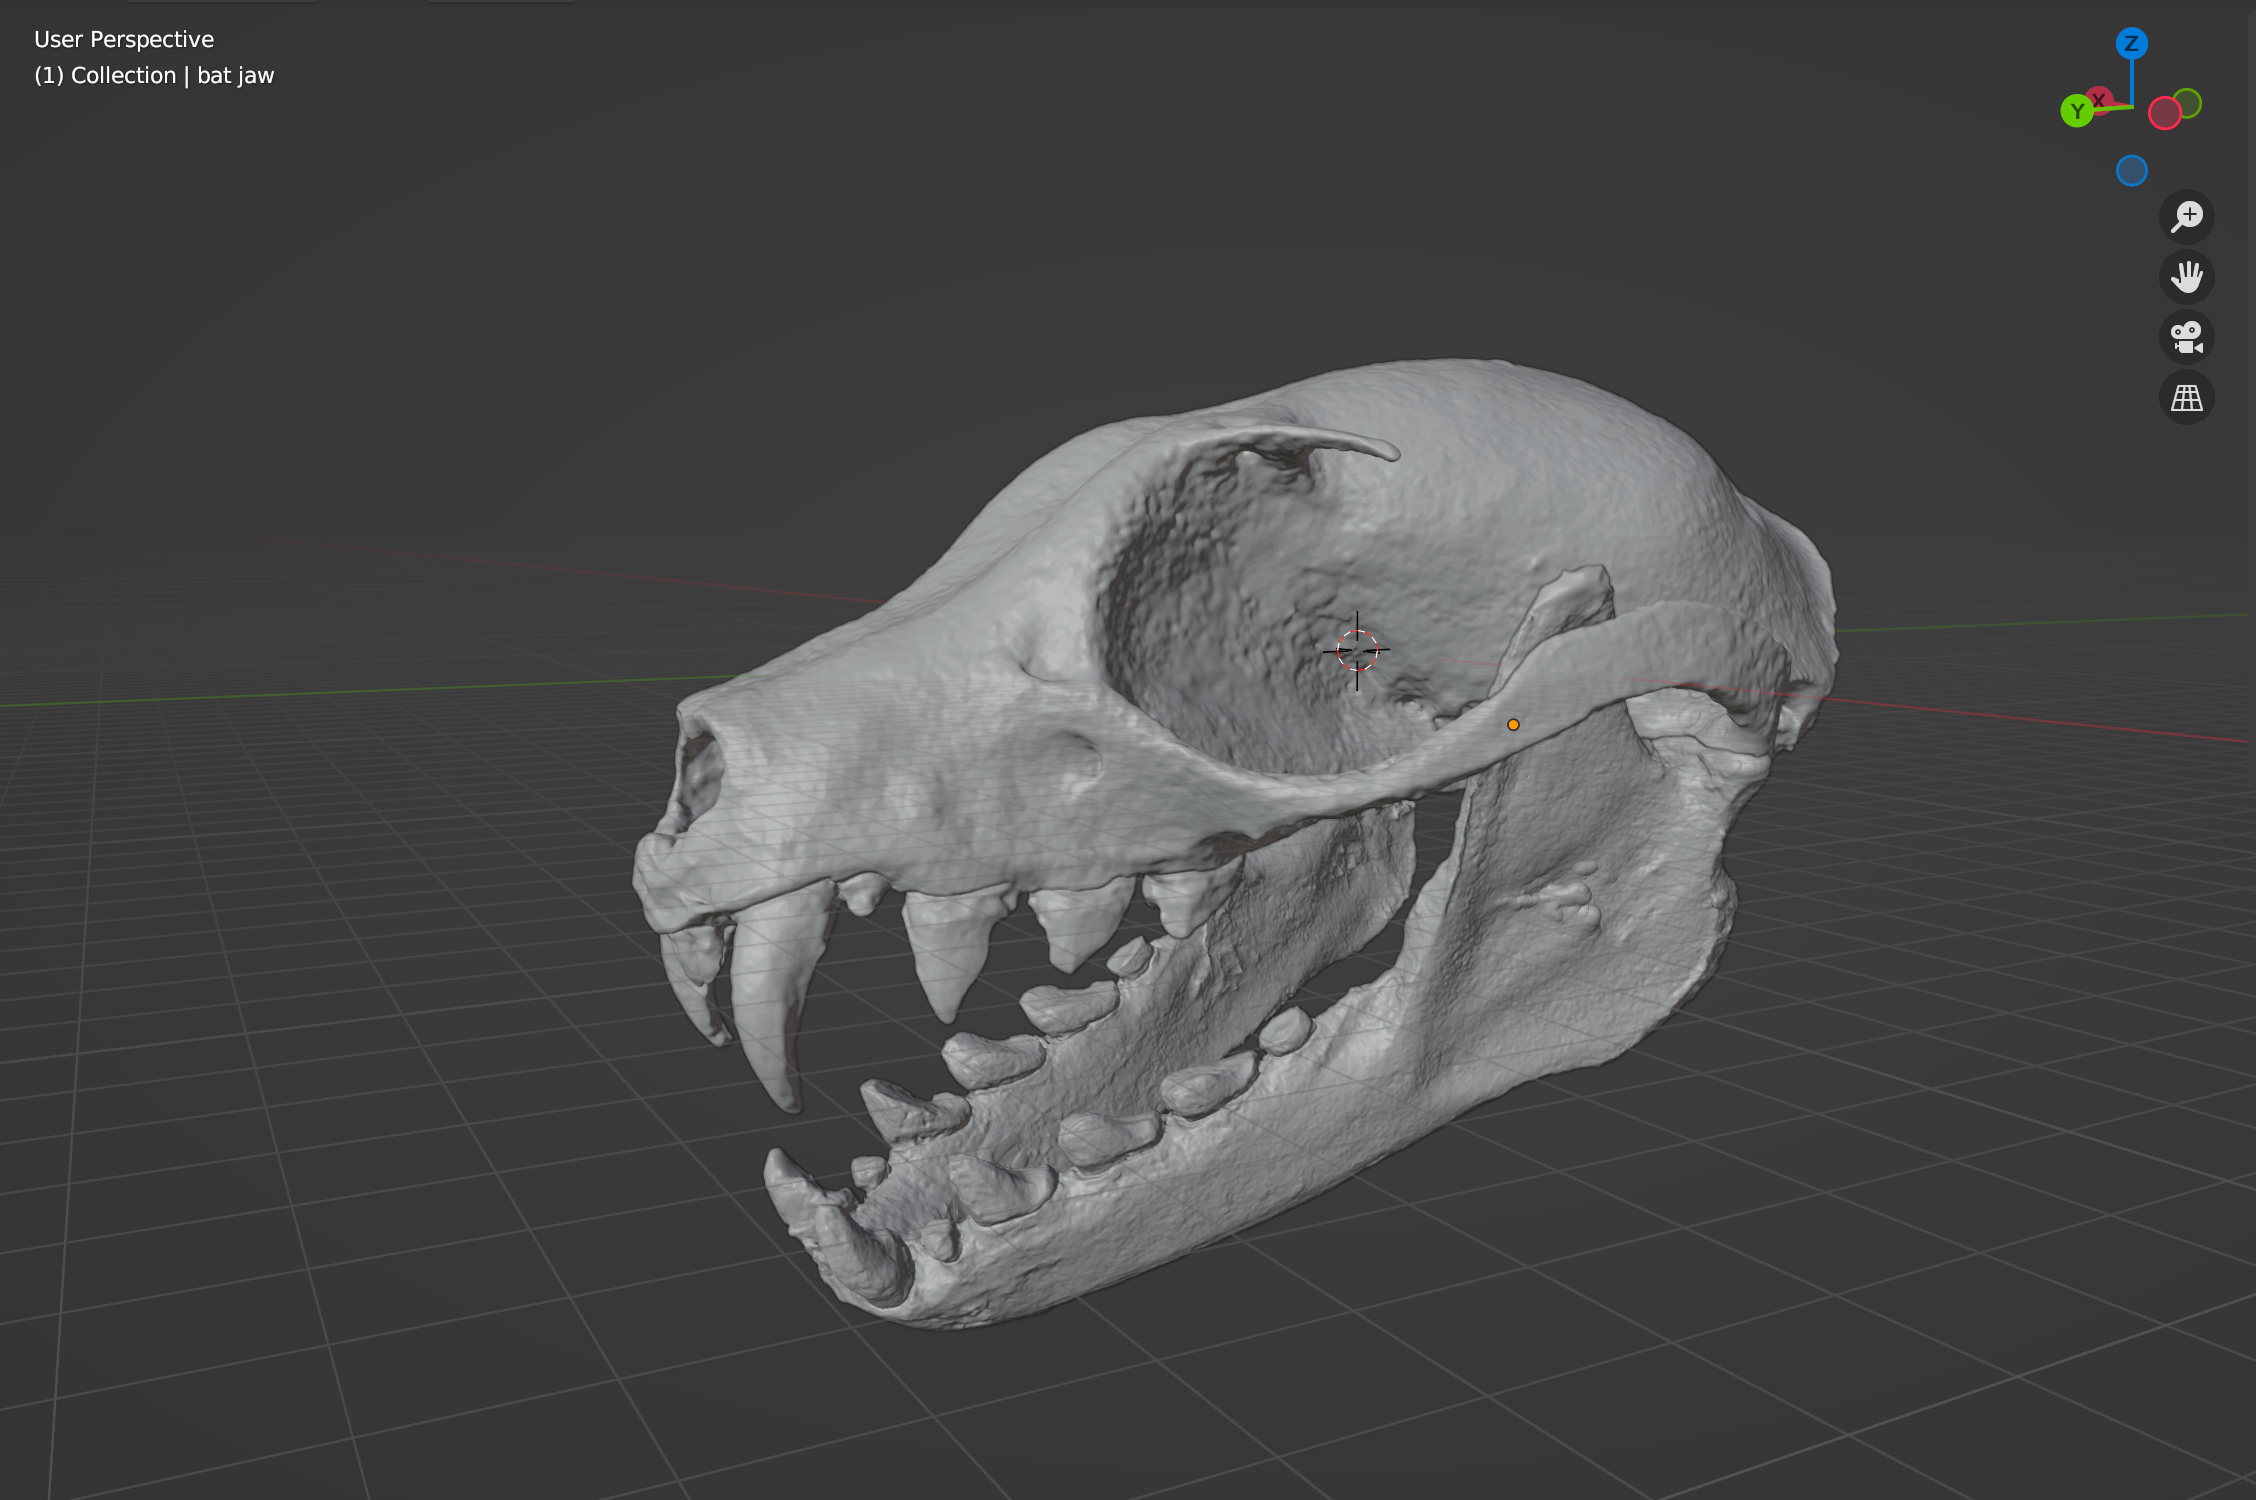
Task: Click the blue Z axis on the navigation gizmo
Action: [x=2132, y=42]
